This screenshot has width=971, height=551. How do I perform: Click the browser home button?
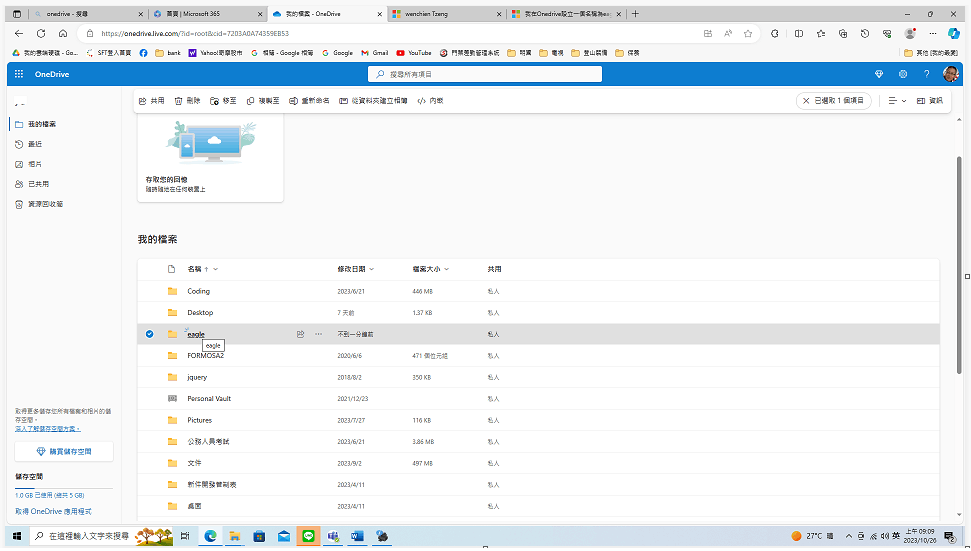63,33
